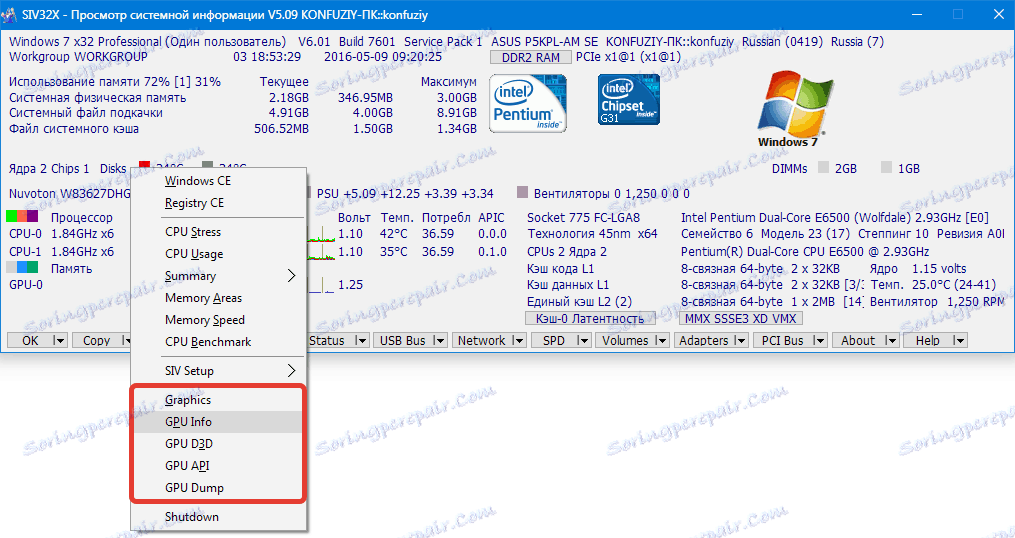Click the Network button

pyautogui.click(x=482, y=341)
